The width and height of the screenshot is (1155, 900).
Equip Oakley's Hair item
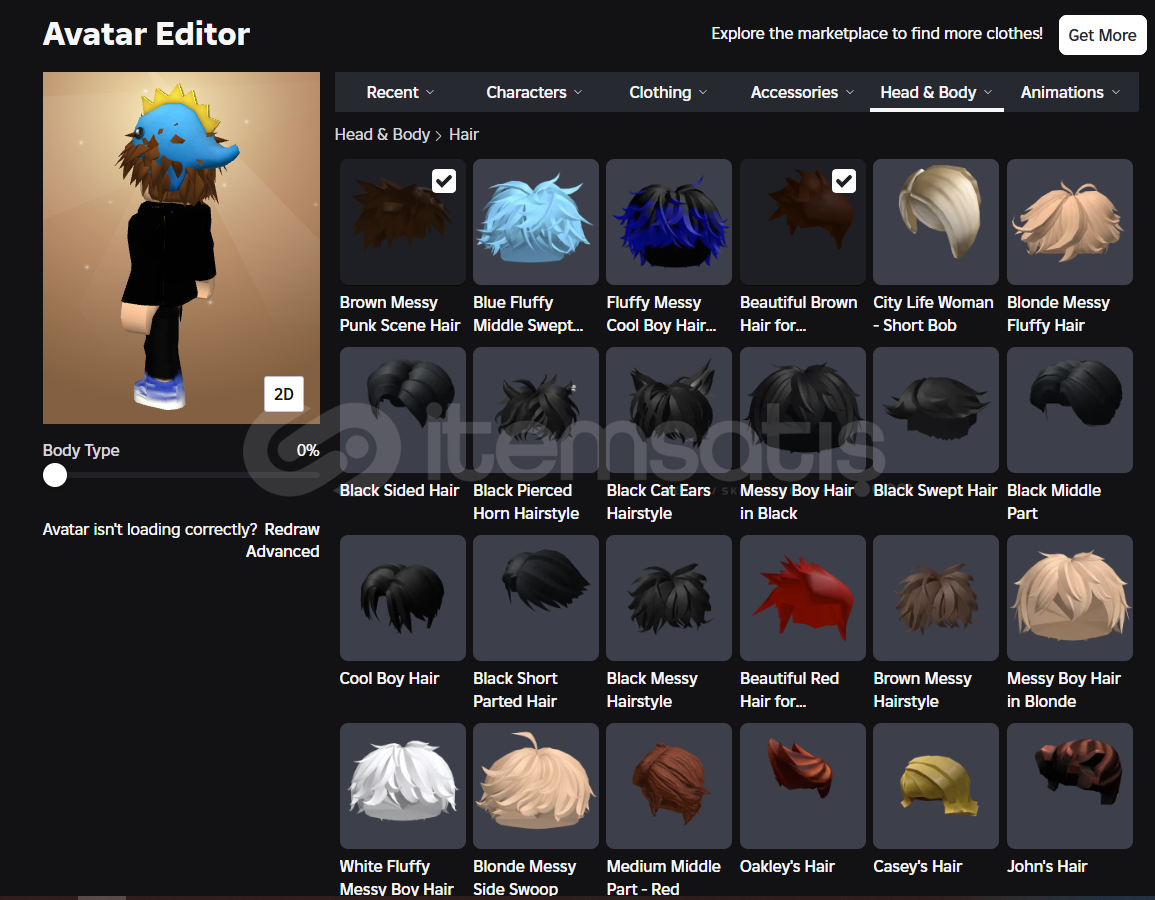tap(802, 785)
